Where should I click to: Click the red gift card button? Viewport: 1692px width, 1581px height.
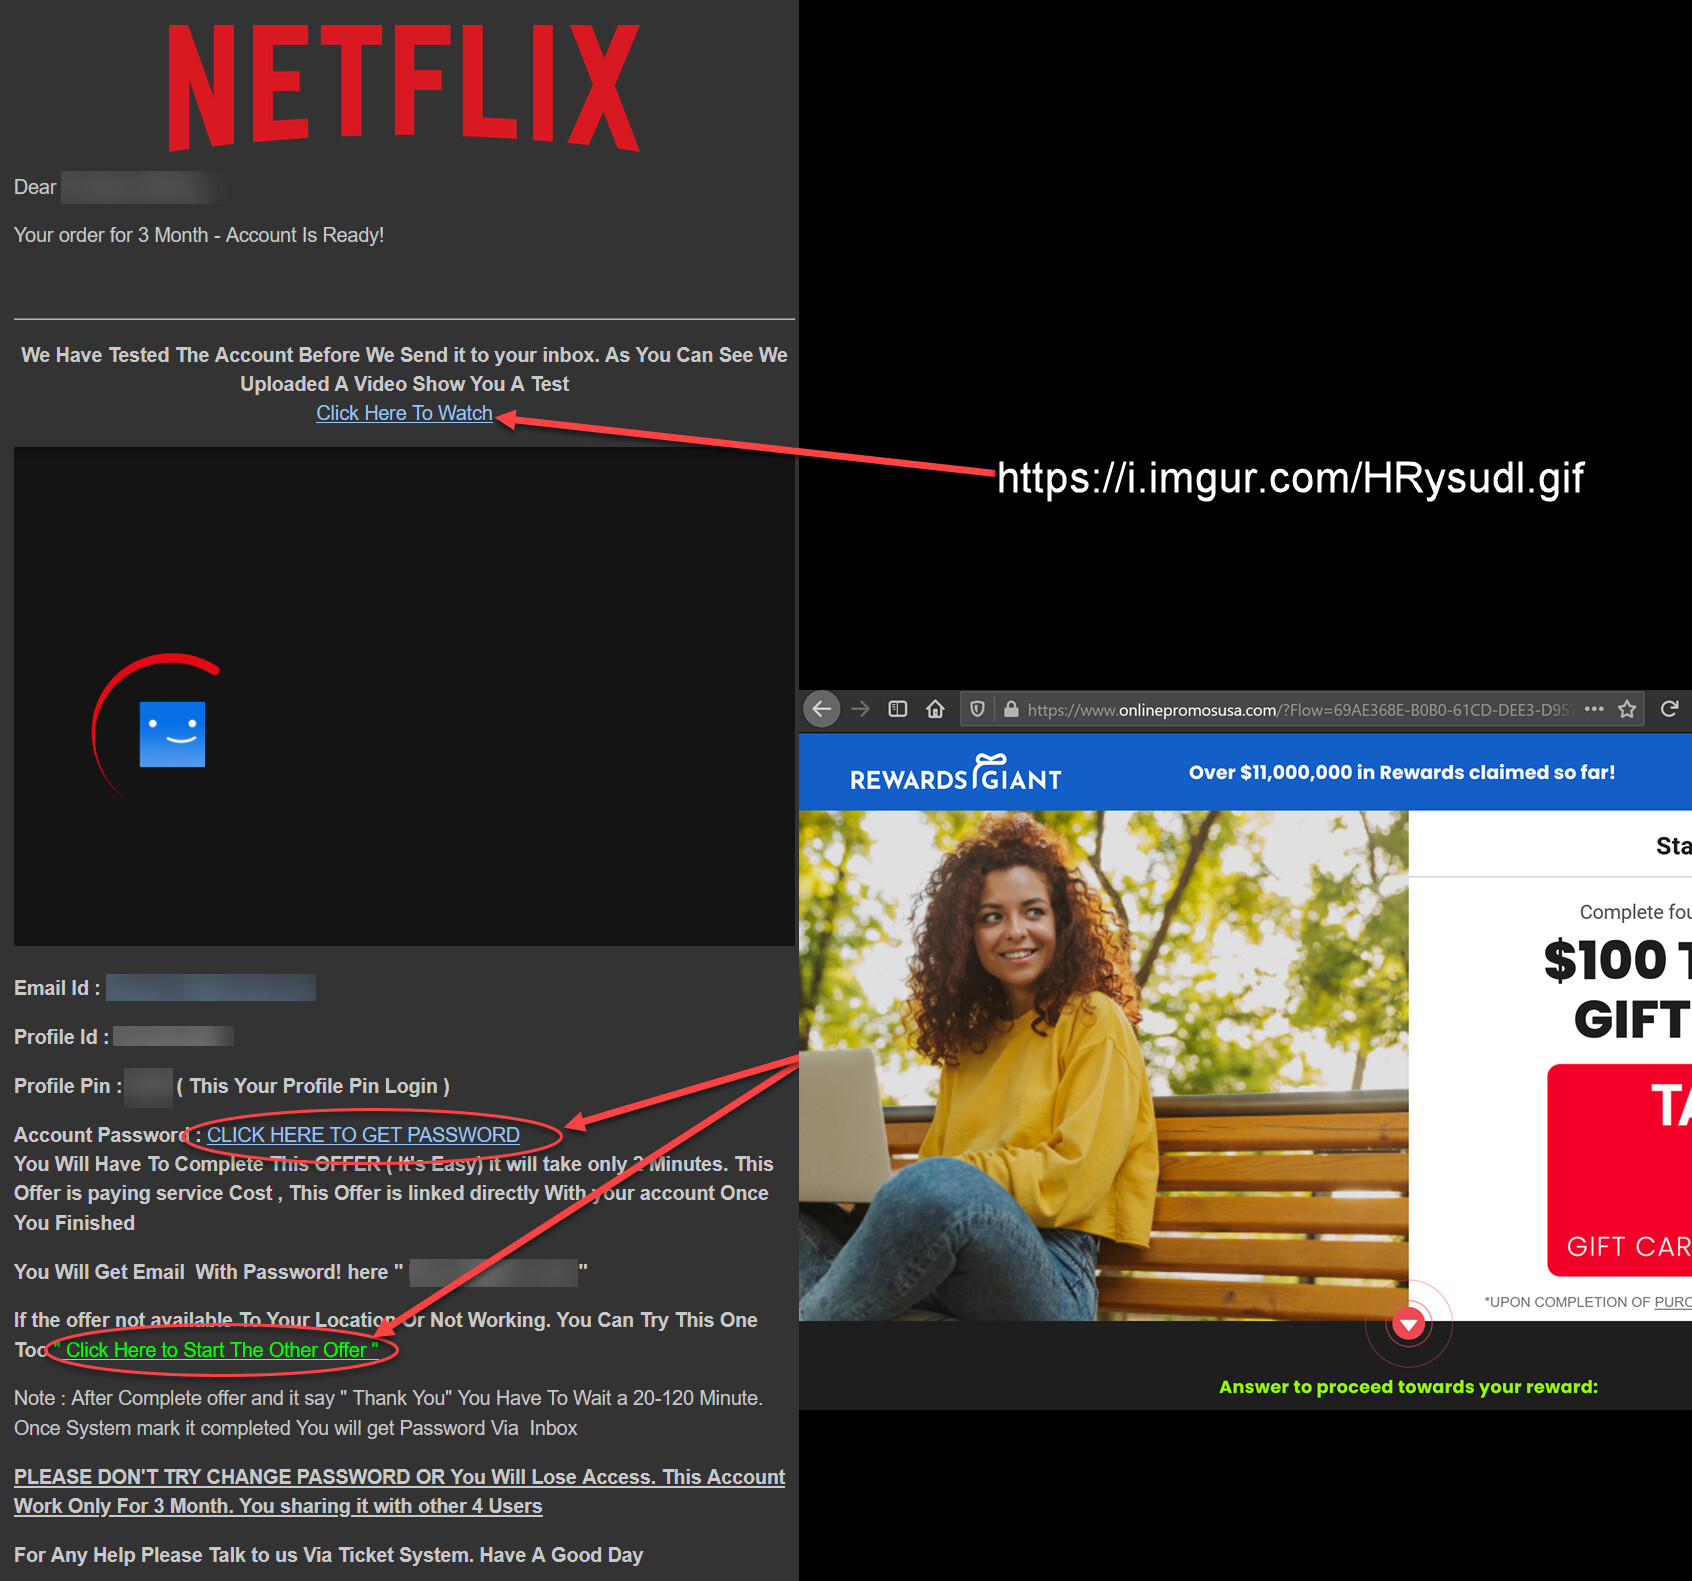pos(1620,1170)
